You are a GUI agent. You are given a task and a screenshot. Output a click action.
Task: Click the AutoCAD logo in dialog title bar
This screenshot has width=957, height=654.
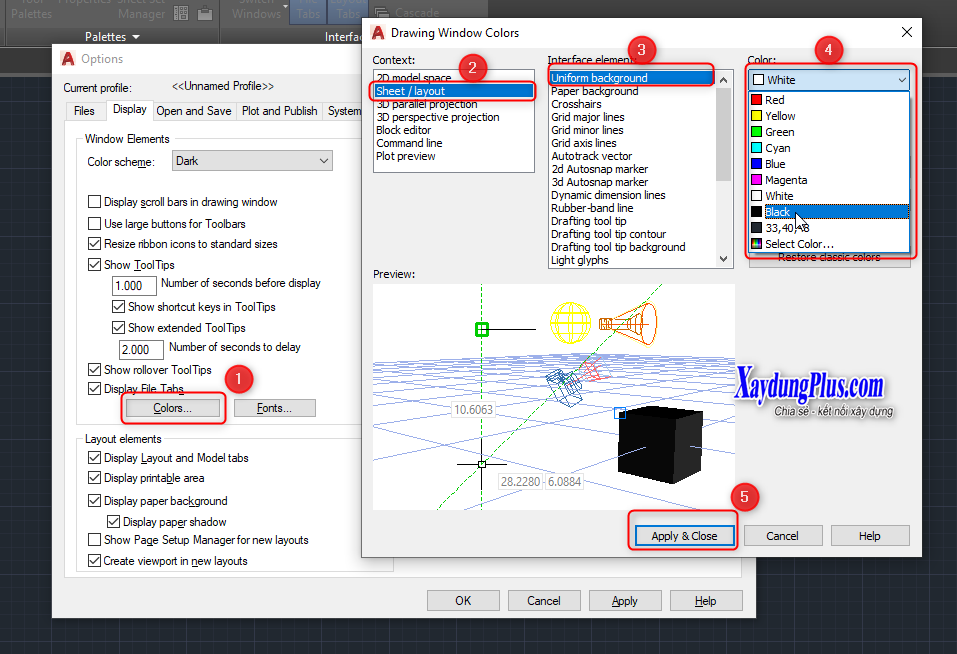[x=378, y=32]
